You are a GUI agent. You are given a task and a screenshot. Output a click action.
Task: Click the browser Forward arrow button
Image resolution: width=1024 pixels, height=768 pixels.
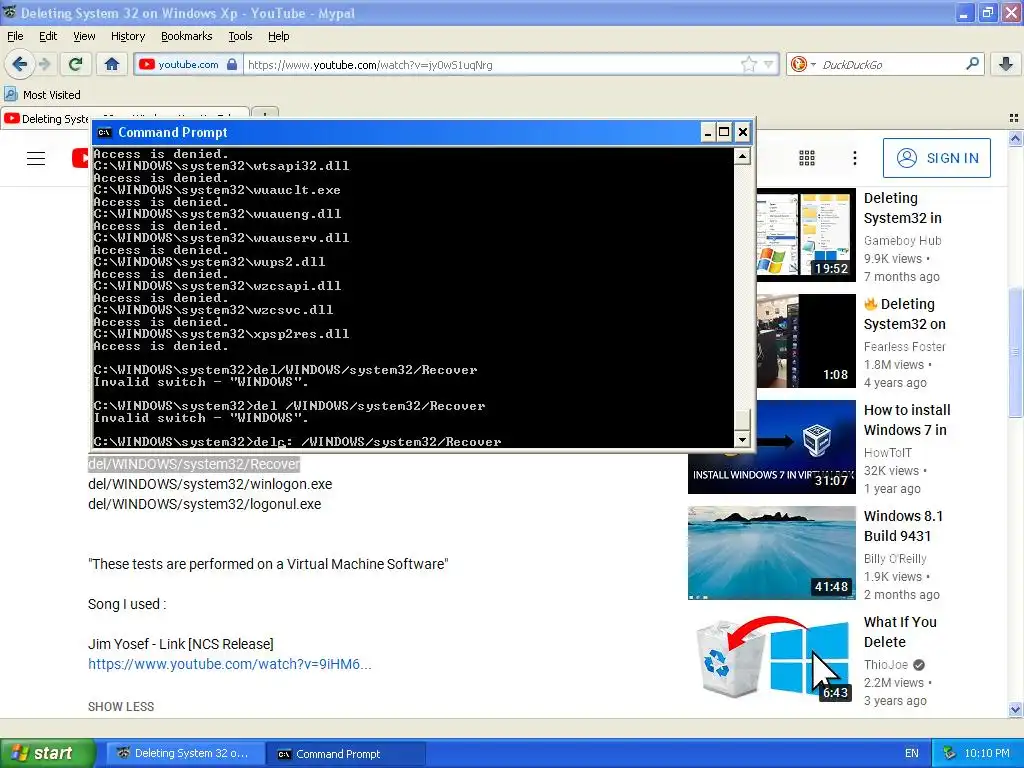click(x=44, y=64)
